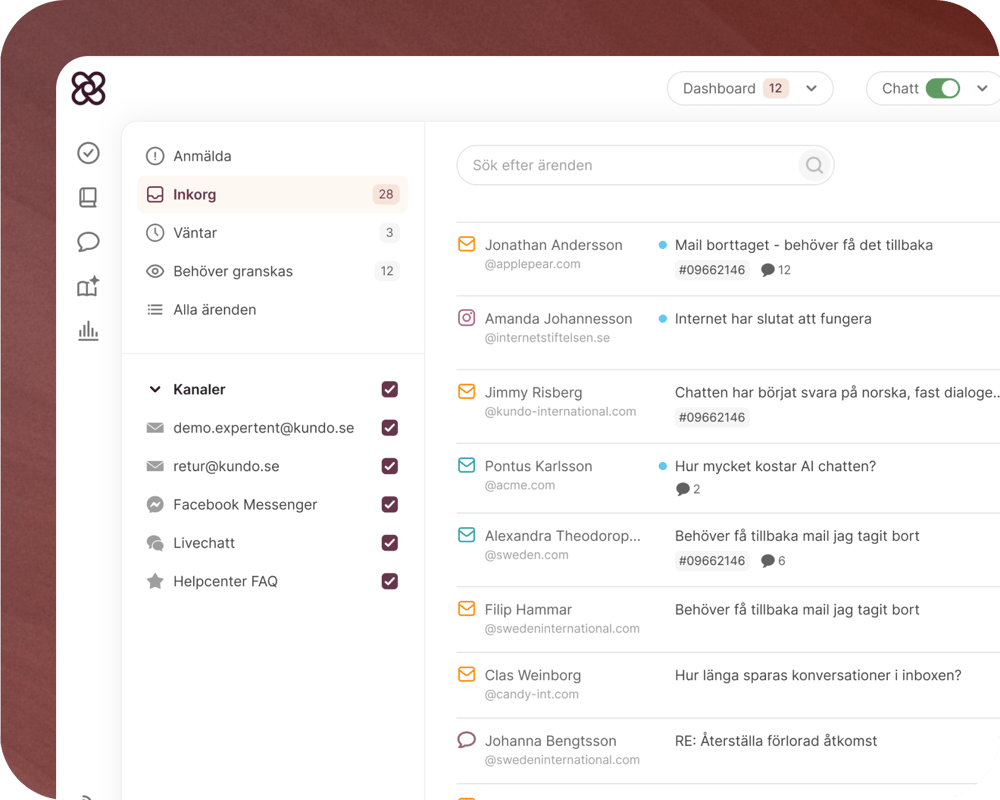Click the search magnifier icon
Viewport: 1000px width, 800px height.
click(814, 165)
